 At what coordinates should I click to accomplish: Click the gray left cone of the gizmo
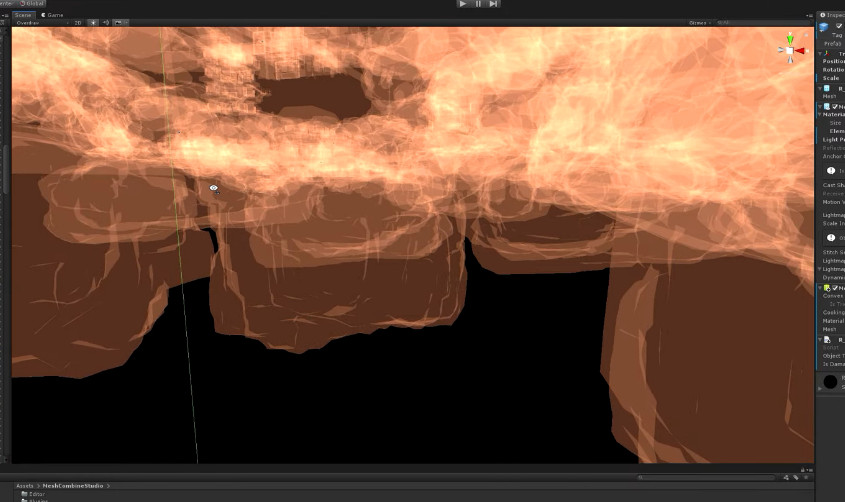[781, 50]
